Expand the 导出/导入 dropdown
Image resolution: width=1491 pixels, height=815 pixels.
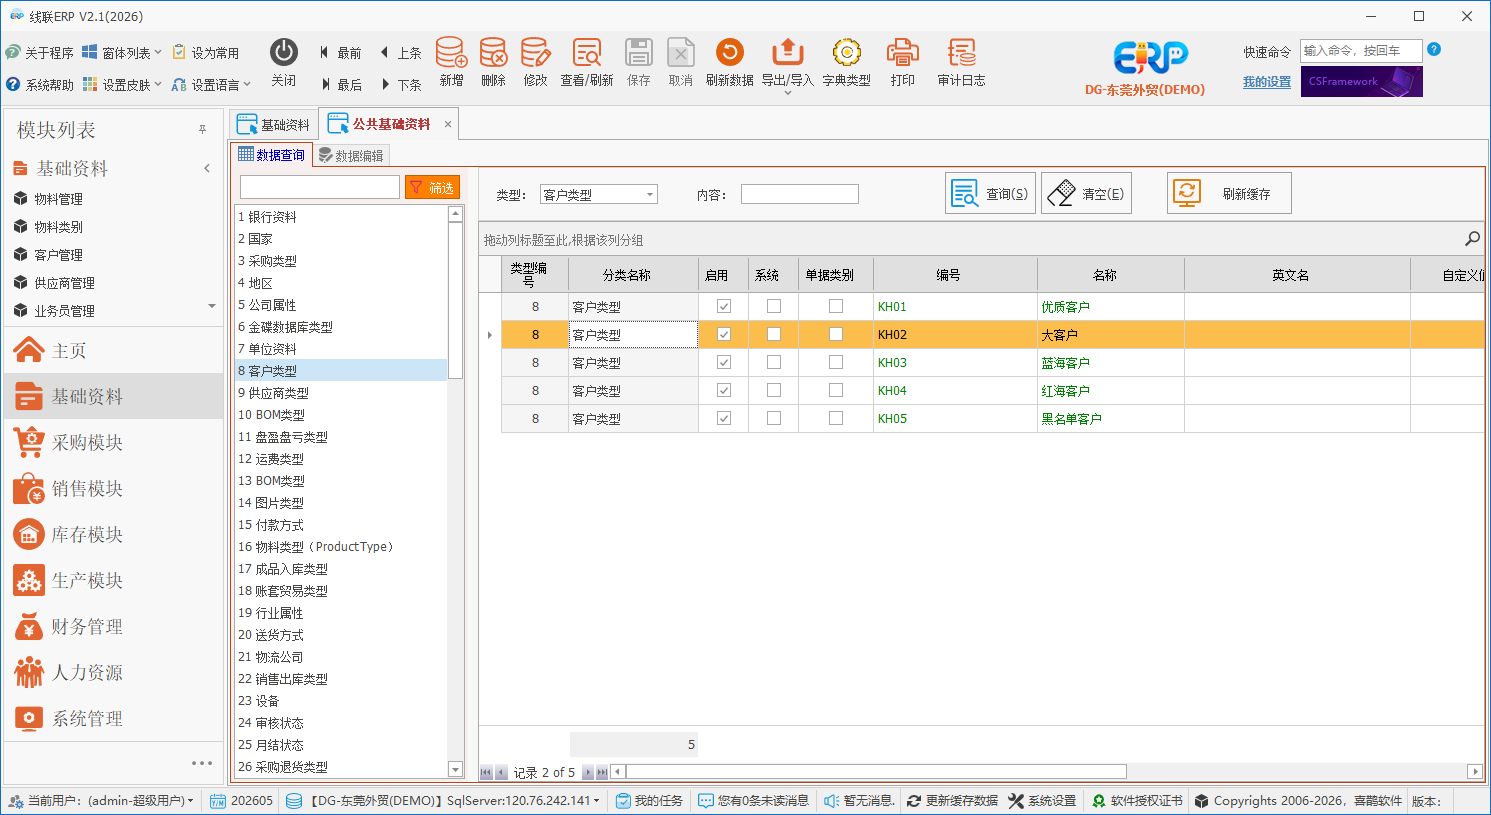pos(788,93)
